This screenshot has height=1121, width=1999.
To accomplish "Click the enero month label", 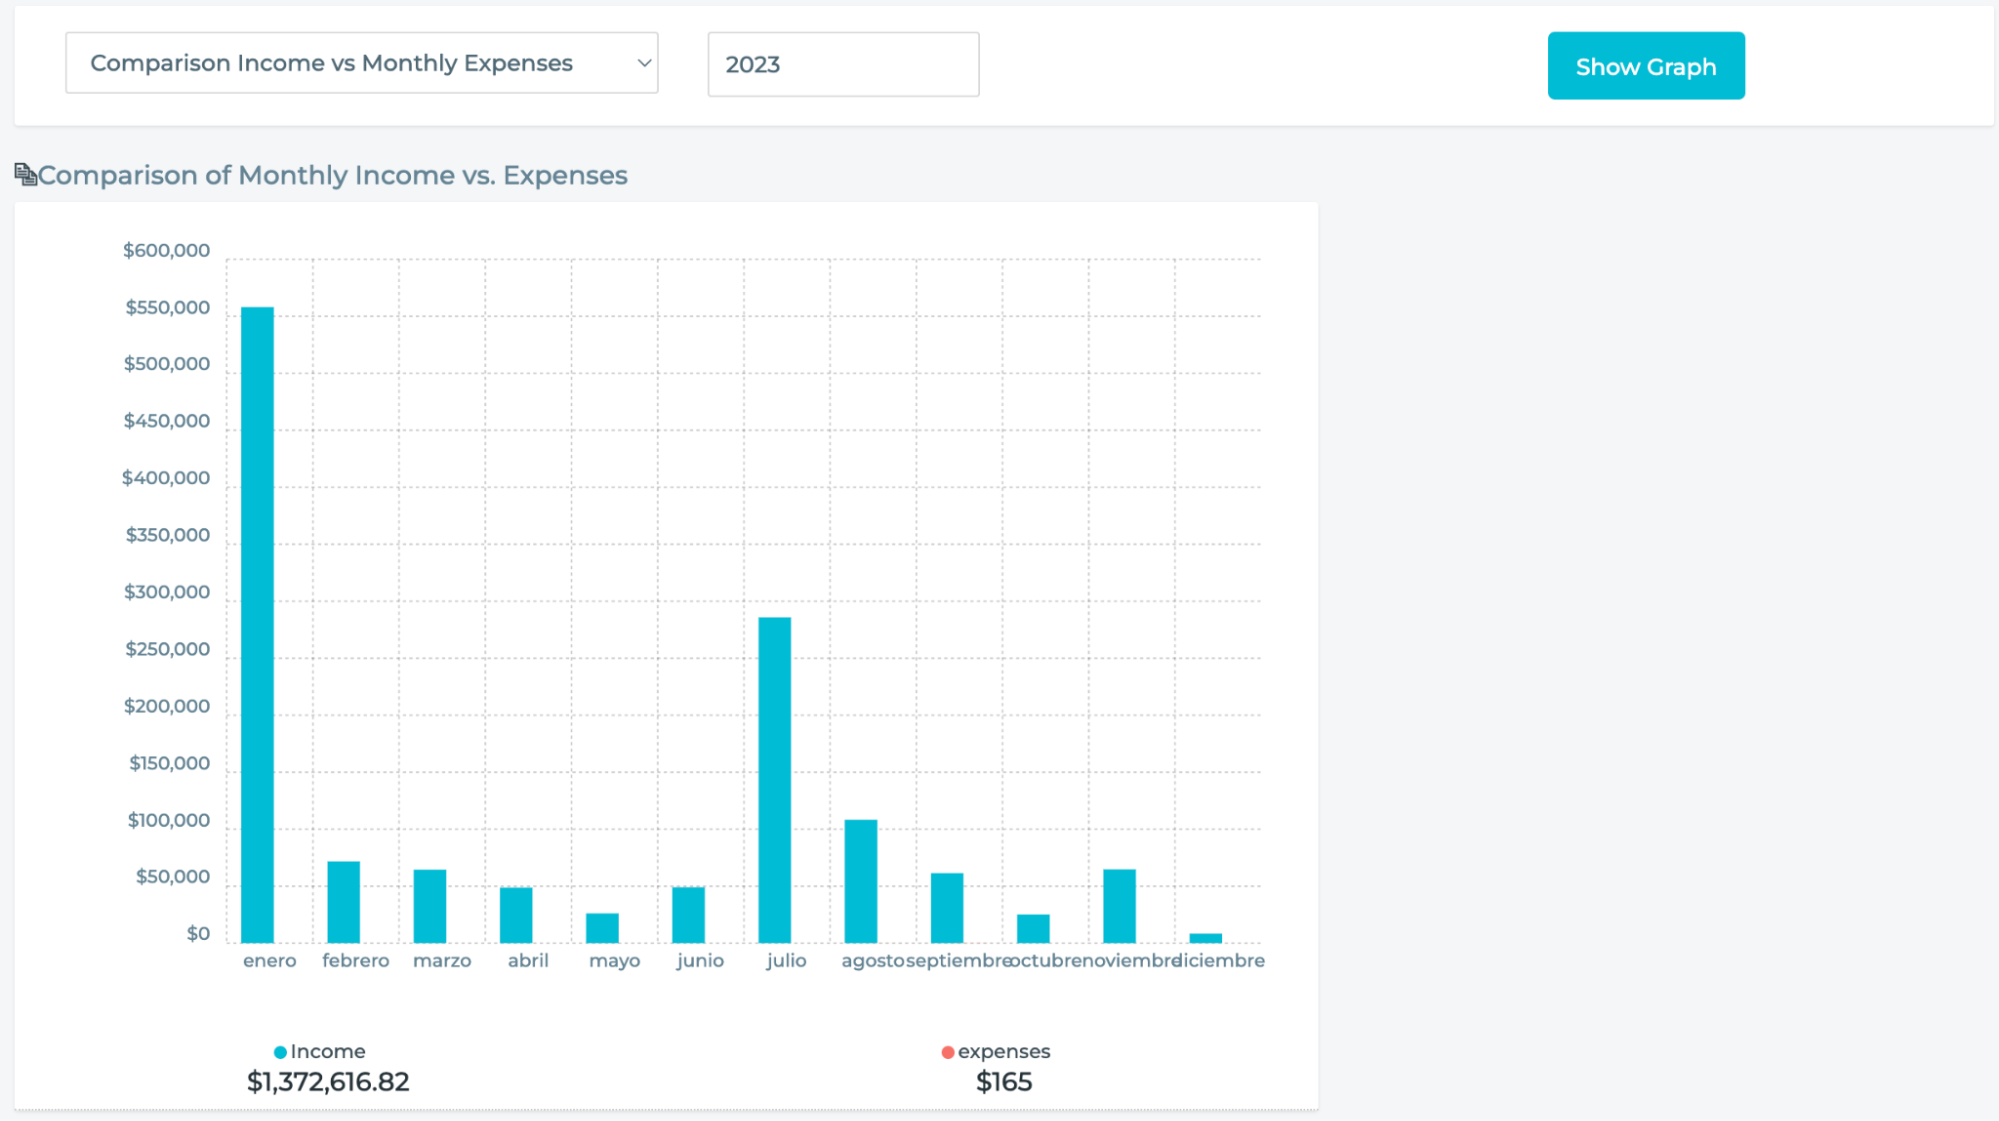I will pos(270,960).
